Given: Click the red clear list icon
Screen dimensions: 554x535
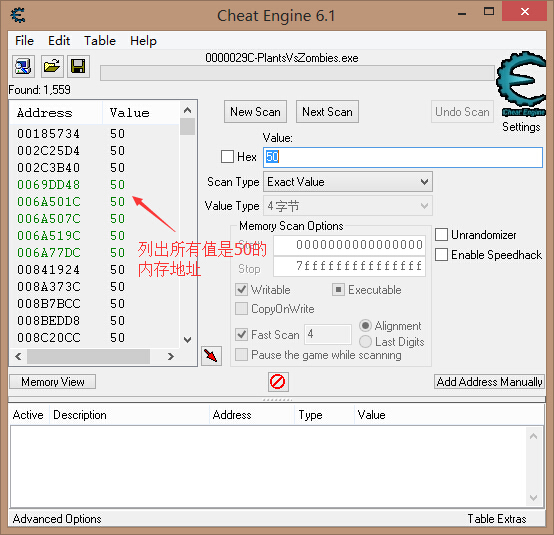Looking at the screenshot, I should click(x=278, y=382).
